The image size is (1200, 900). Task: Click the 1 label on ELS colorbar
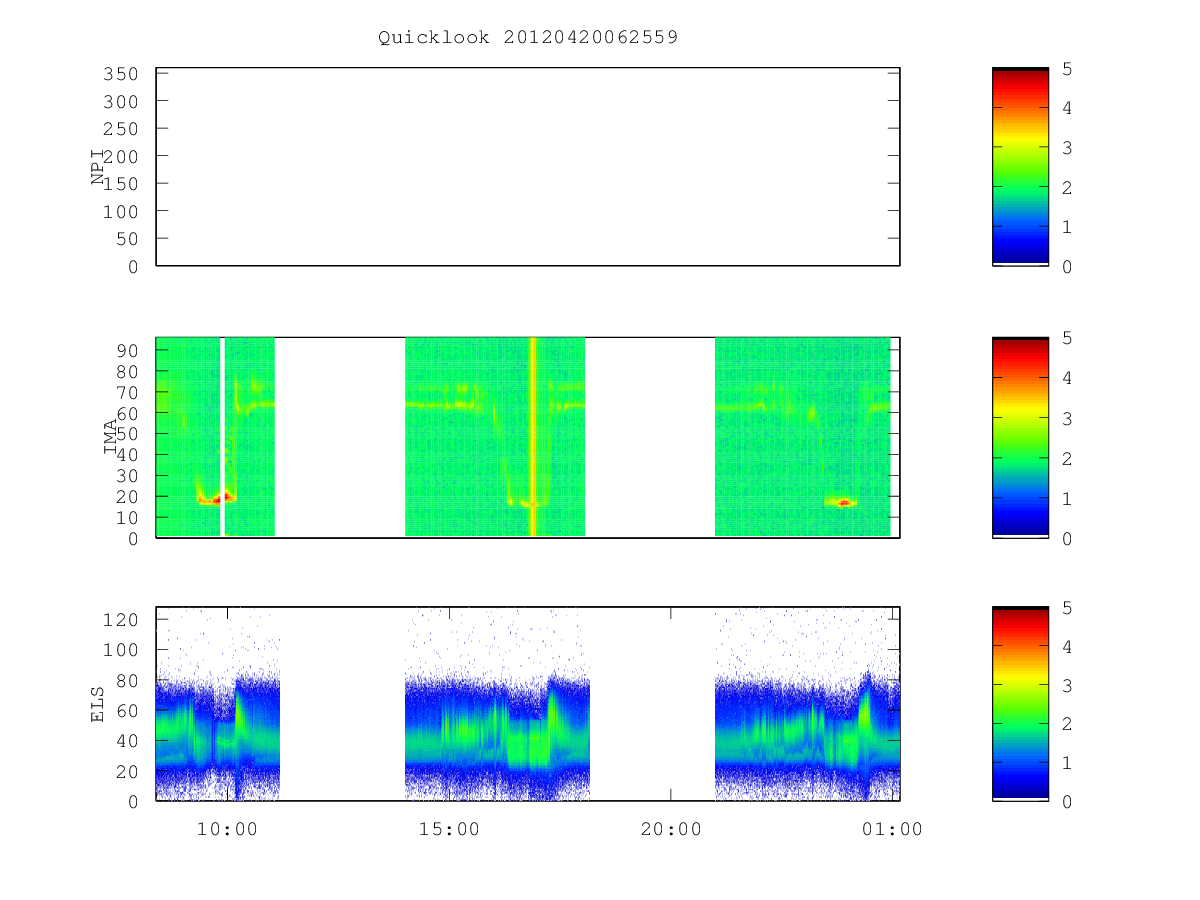[1068, 764]
